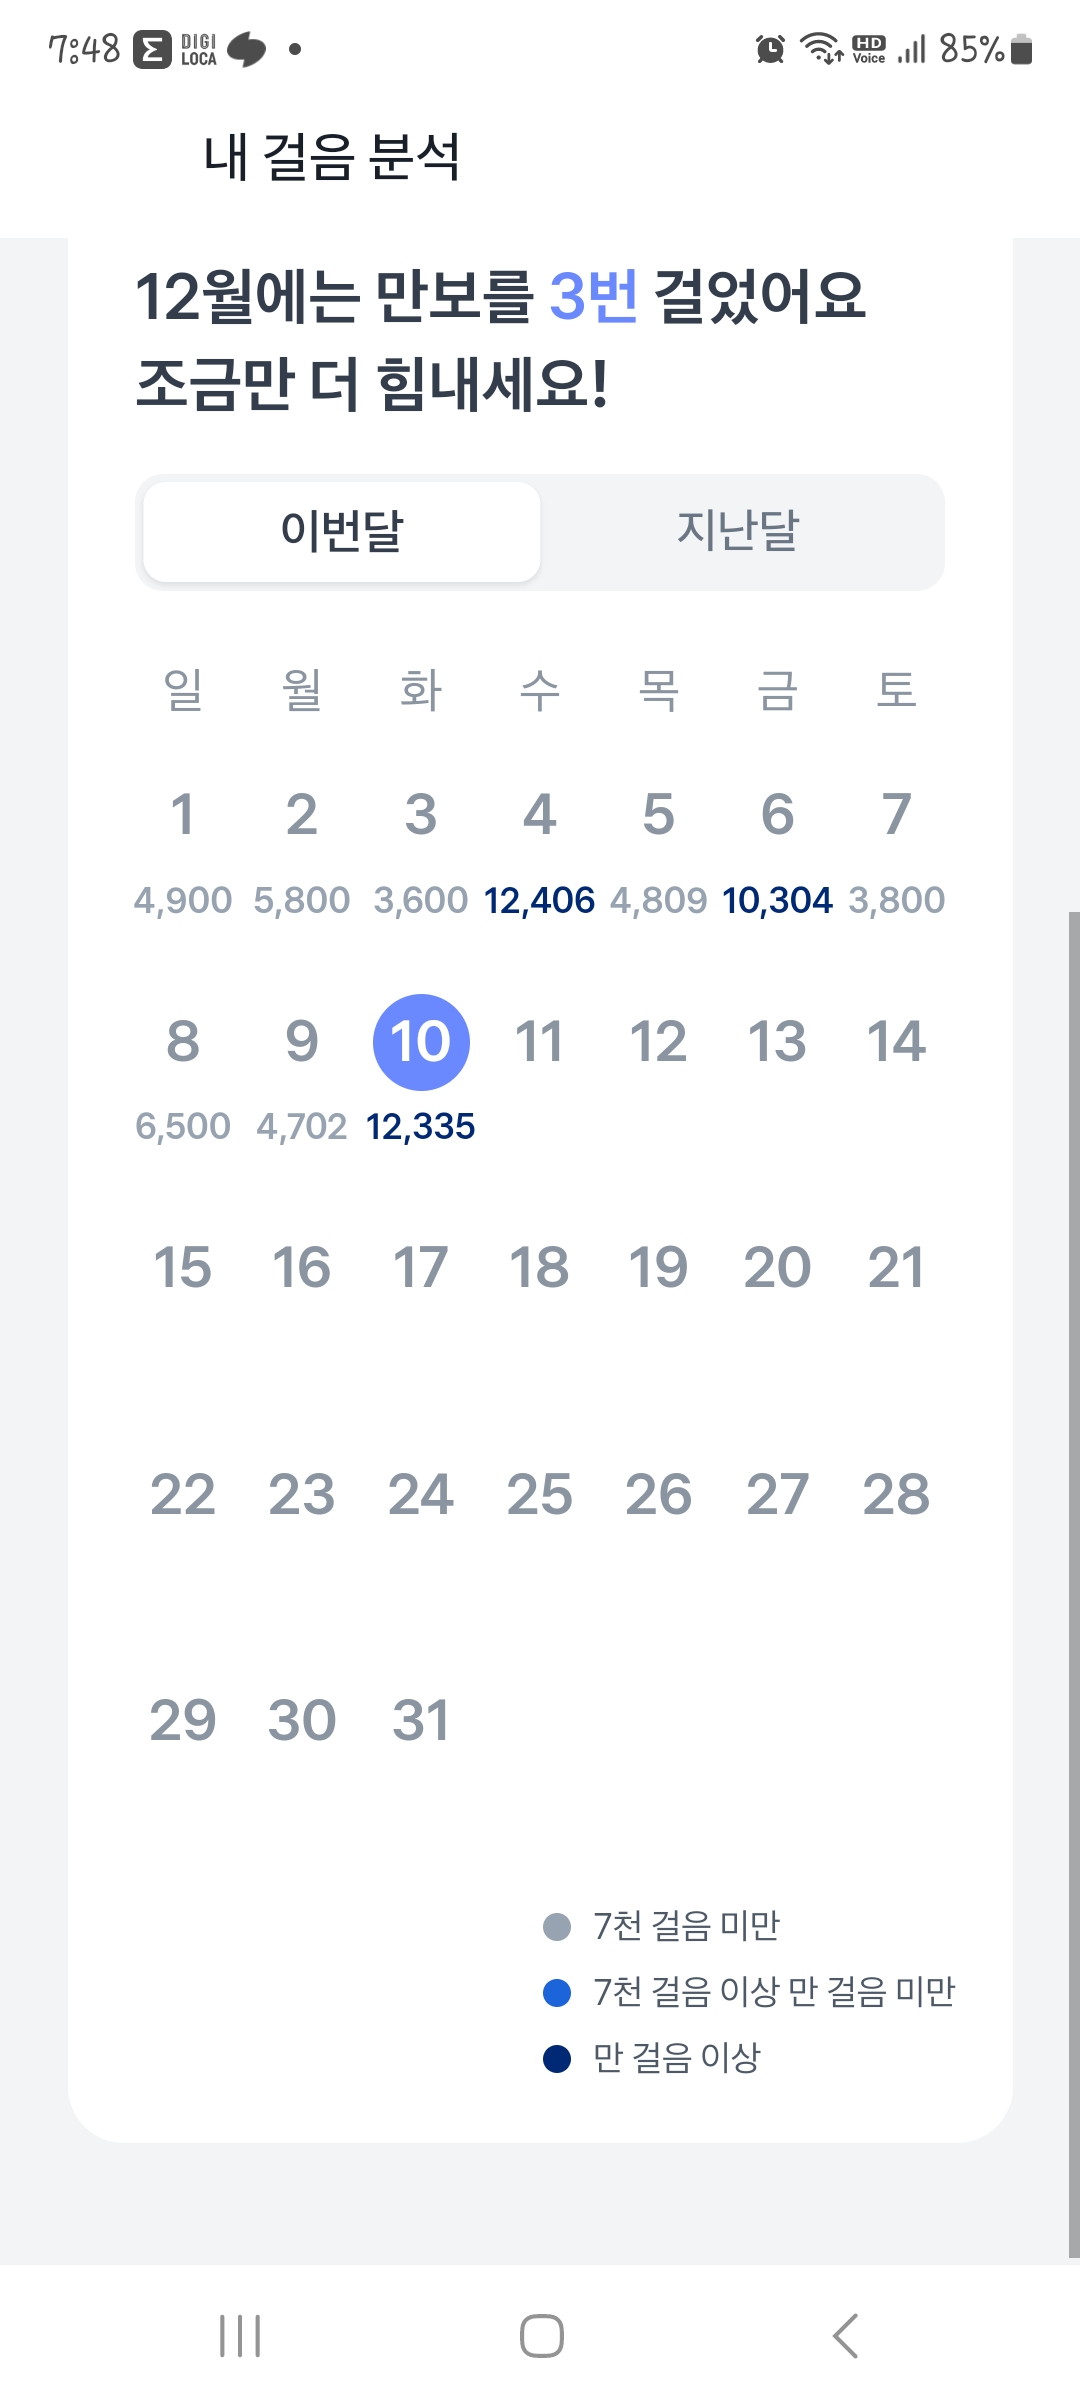Tap the alarm icon in status bar
The image size is (1080, 2400).
(770, 49)
